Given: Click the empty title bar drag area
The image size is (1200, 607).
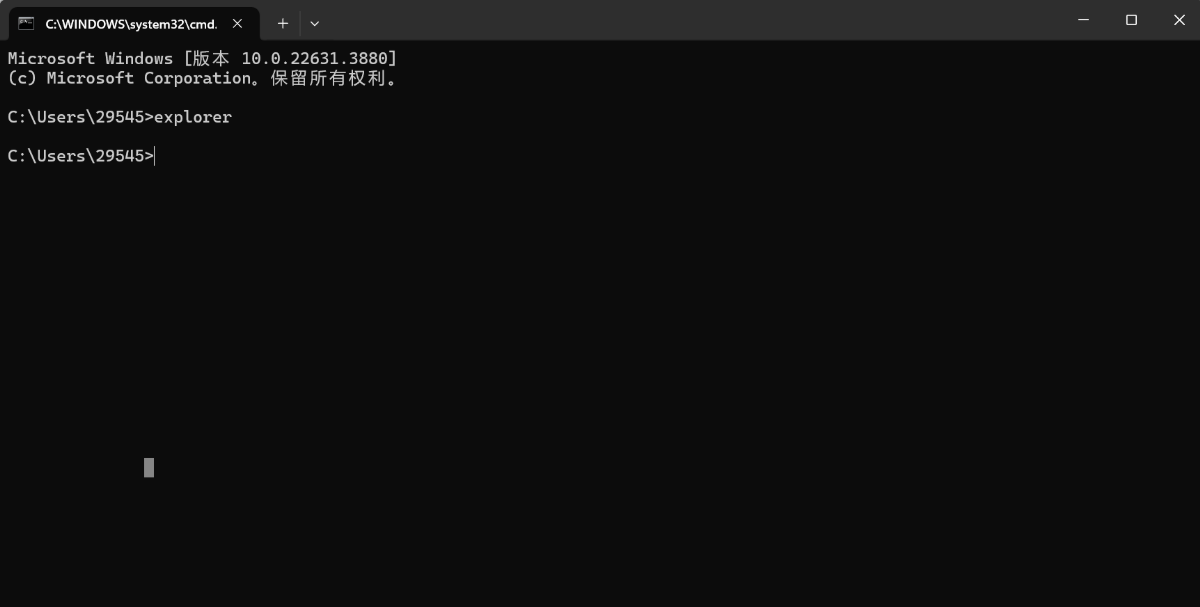Looking at the screenshot, I should point(690,20).
